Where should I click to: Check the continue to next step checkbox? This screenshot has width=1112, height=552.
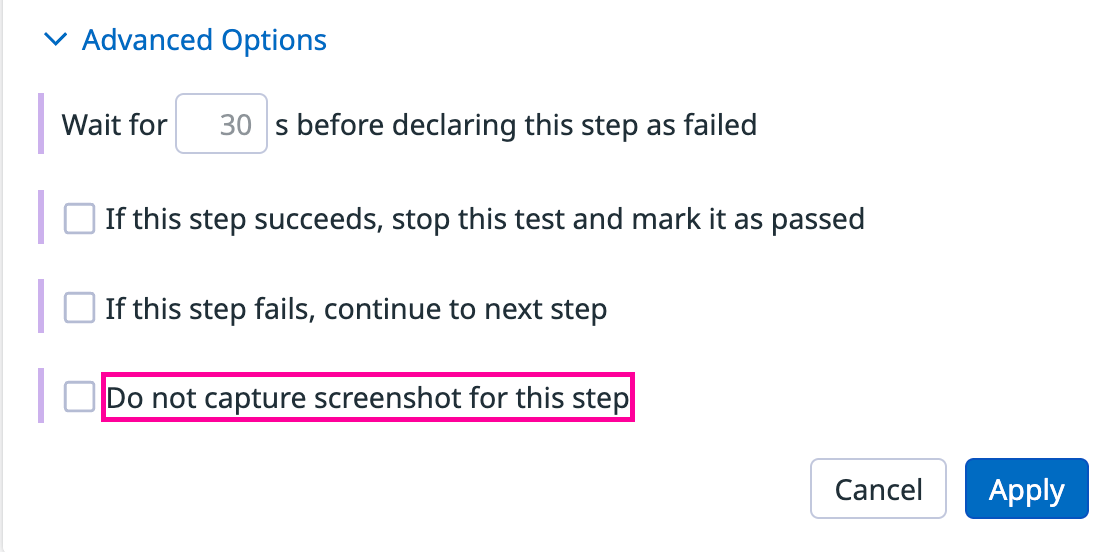point(79,308)
